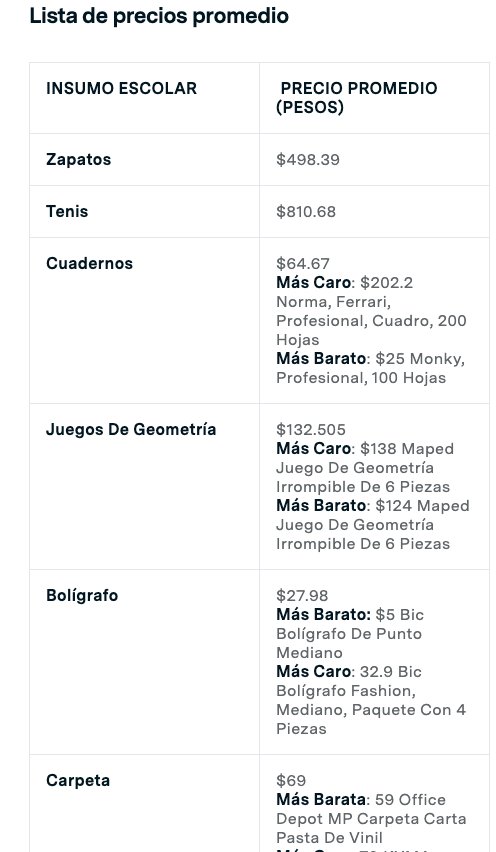Select the 'Bolígrafo' row label
This screenshot has width=496, height=852.
coord(82,595)
